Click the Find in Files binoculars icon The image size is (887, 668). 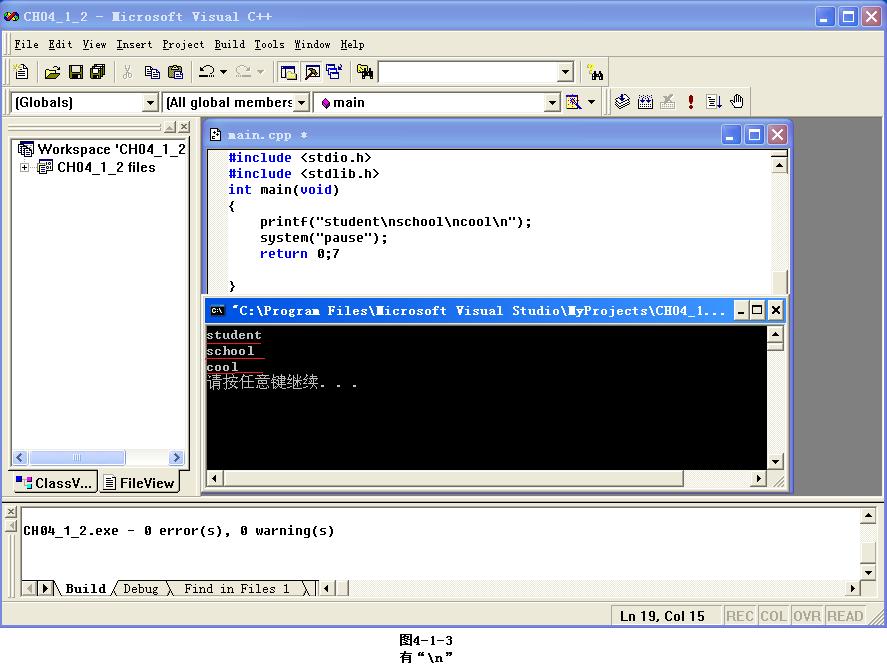[x=364, y=72]
